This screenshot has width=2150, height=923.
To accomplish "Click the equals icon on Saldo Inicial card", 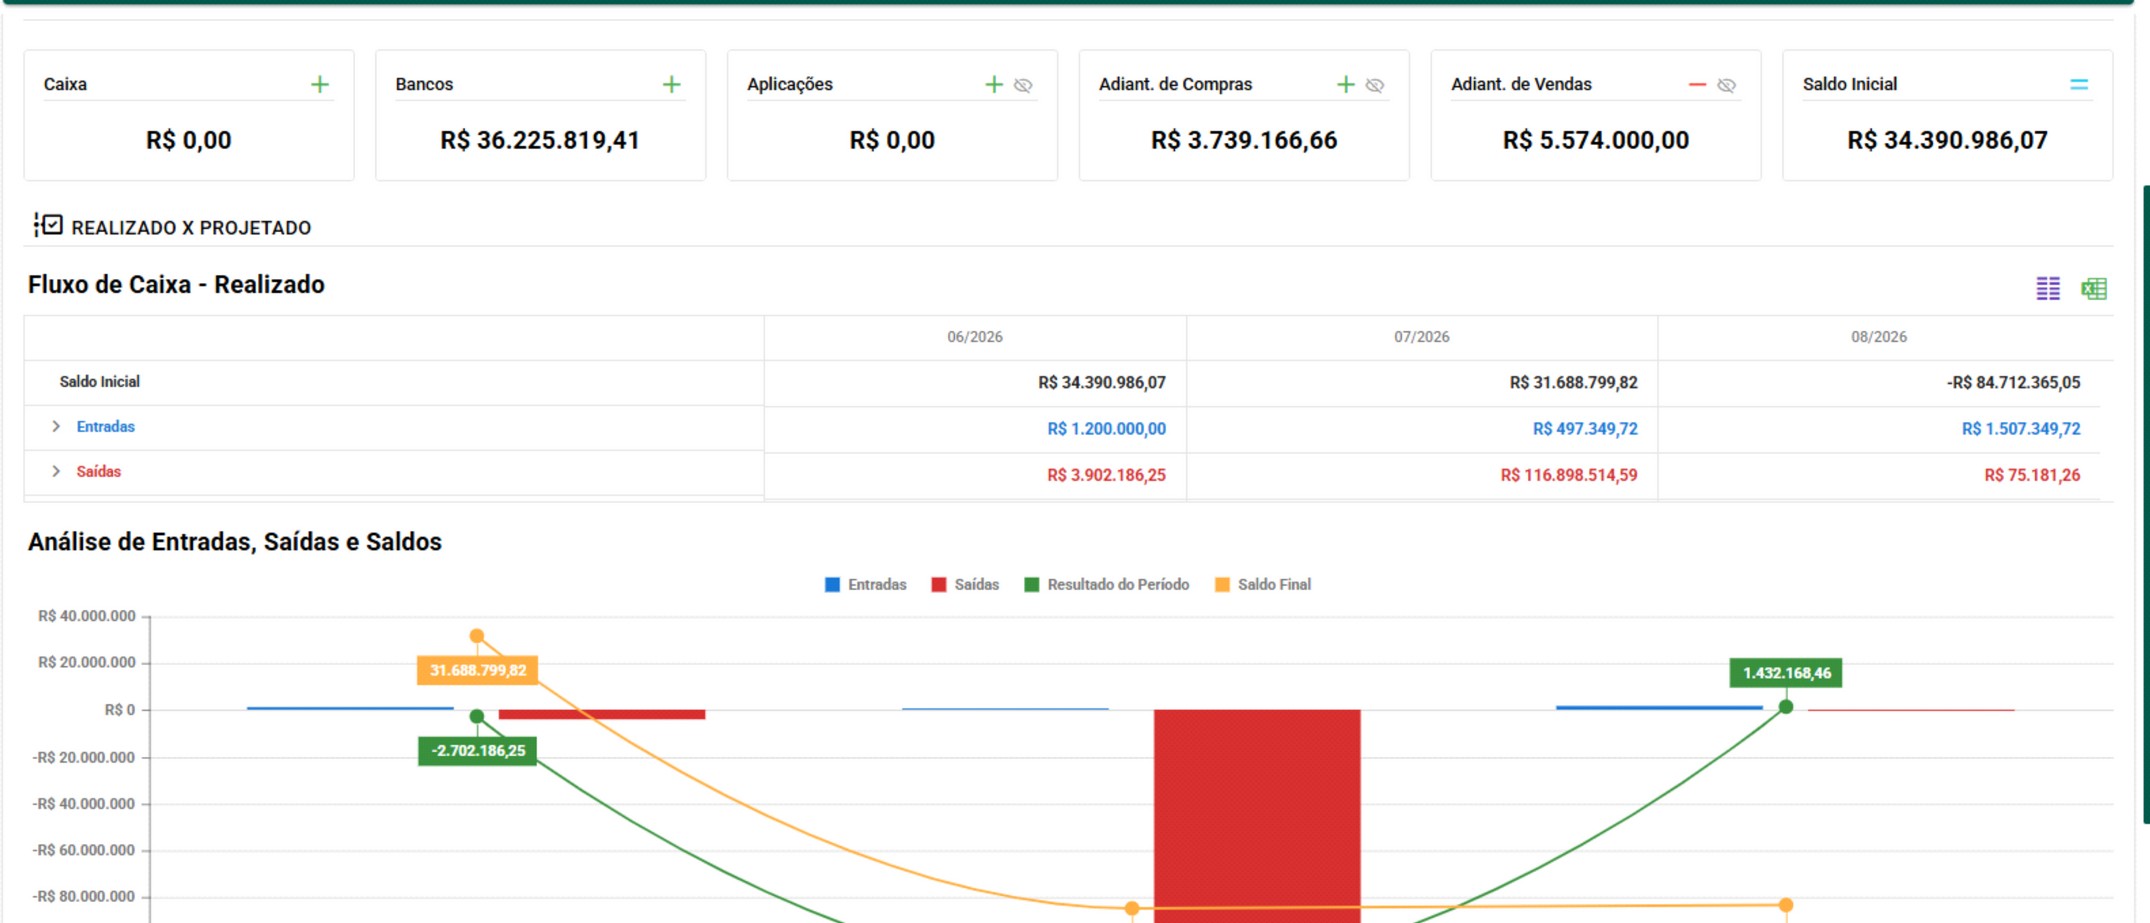I will tap(2079, 85).
